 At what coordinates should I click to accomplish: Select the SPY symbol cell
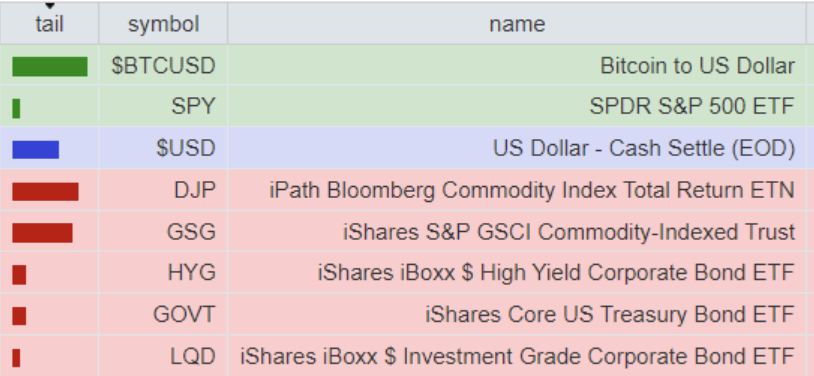click(163, 106)
